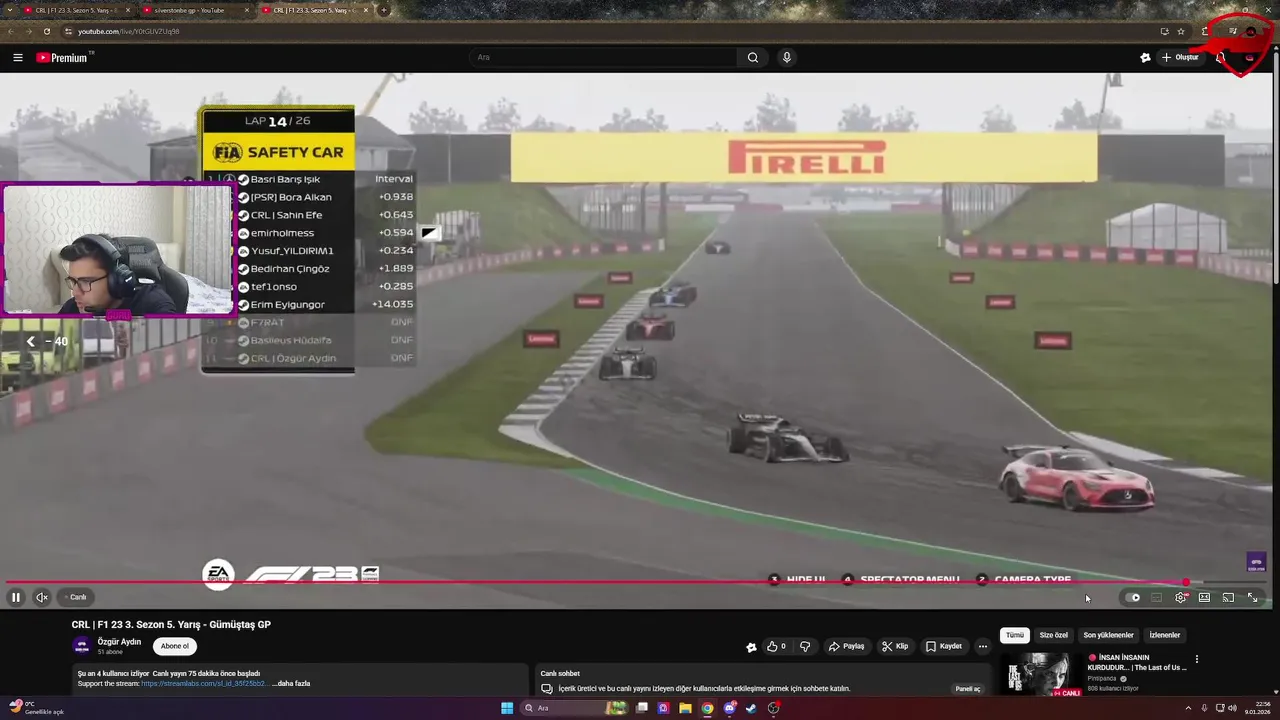Bookmark this page with star icon
The image size is (1280, 720).
click(x=1181, y=31)
